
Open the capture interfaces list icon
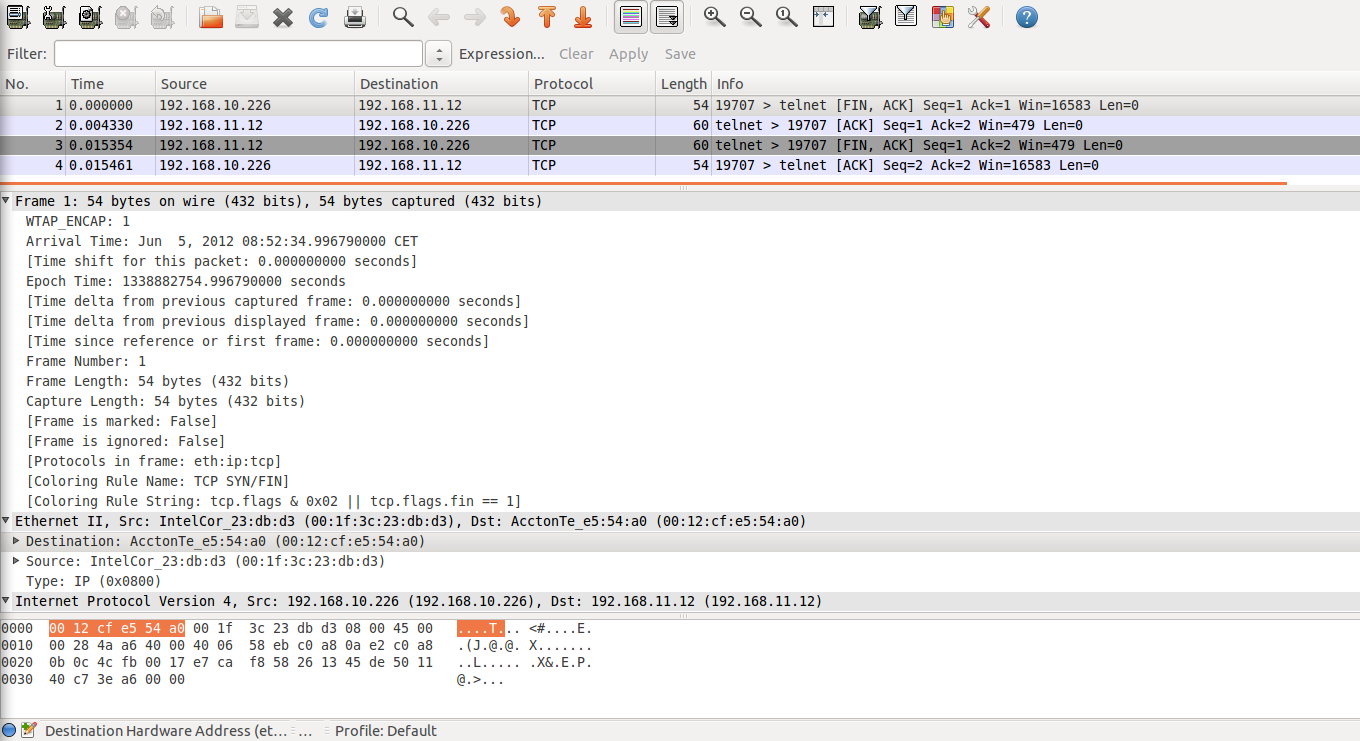pyautogui.click(x=18, y=17)
